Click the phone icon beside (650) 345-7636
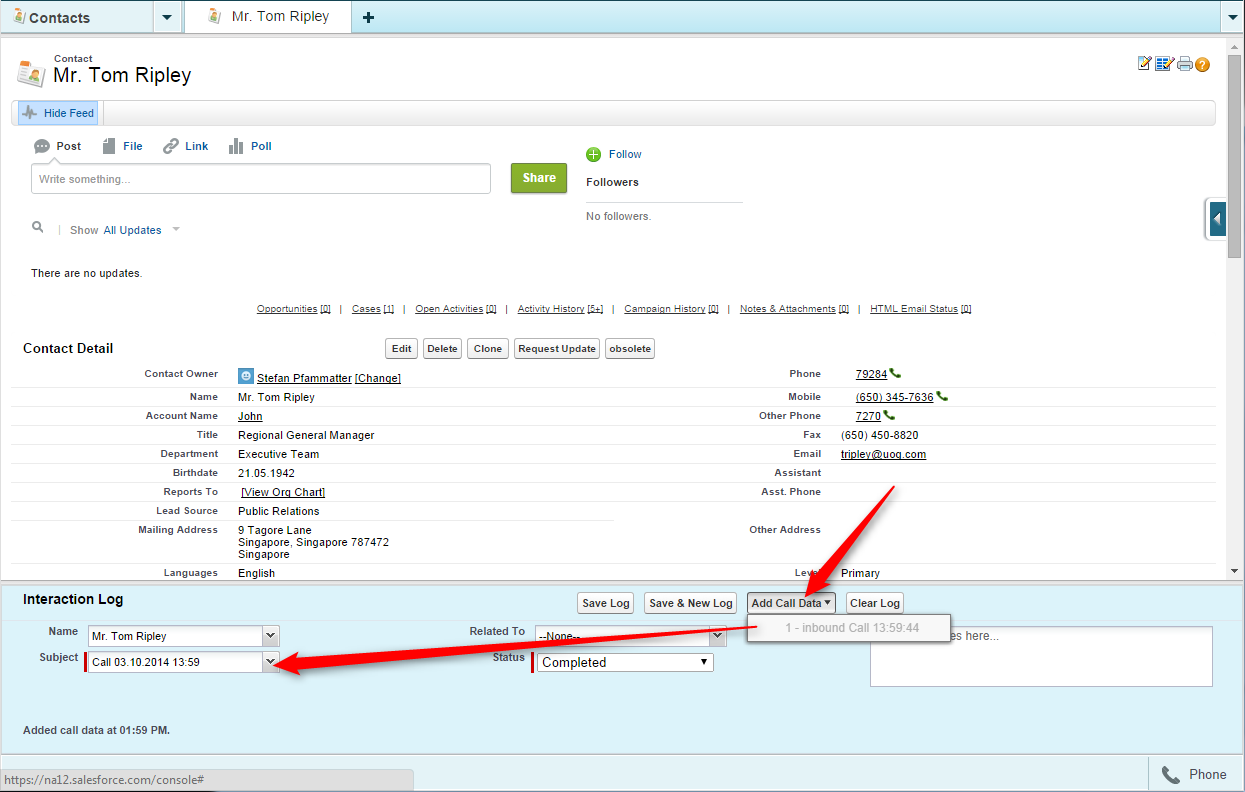 pos(942,396)
